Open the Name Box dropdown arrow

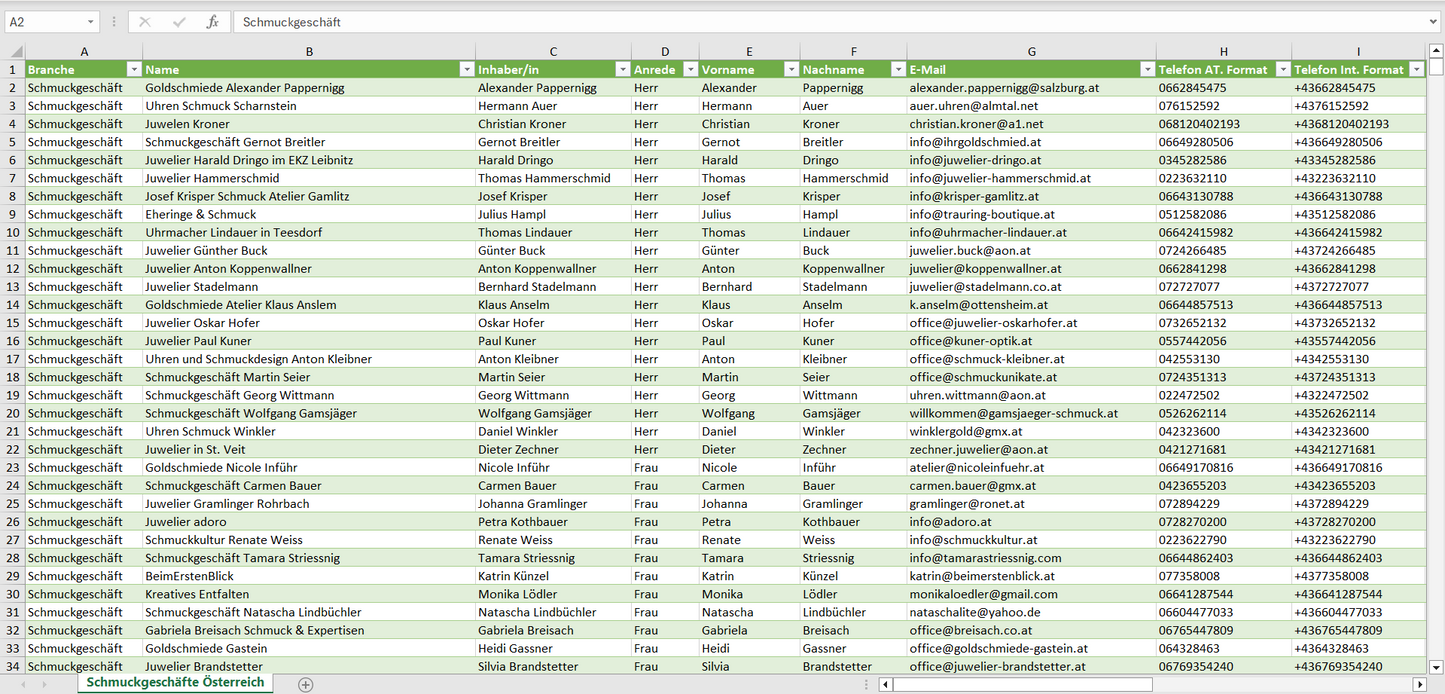90,22
